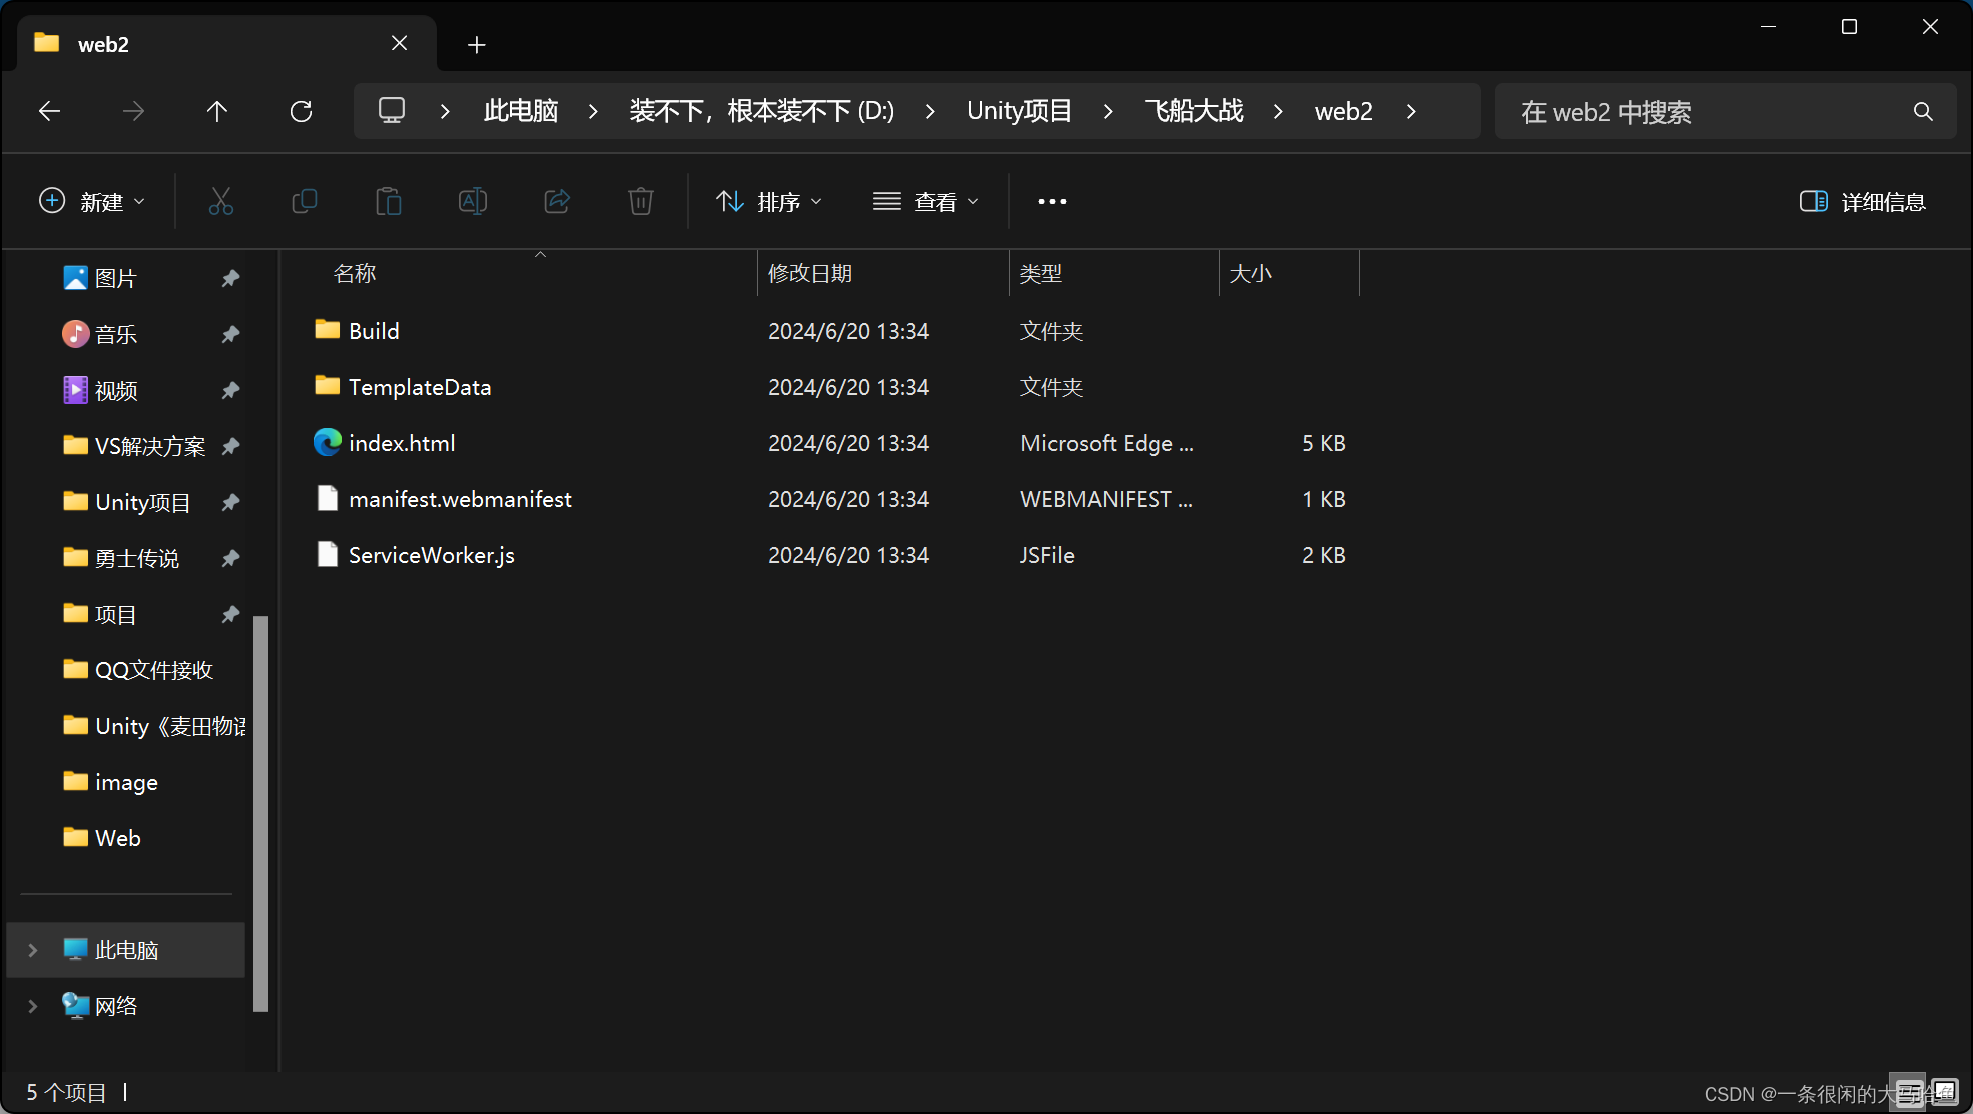Viewport: 1973px width, 1114px height.
Task: Navigate to 飞船大战 in breadcrumb path
Action: pyautogui.click(x=1194, y=111)
